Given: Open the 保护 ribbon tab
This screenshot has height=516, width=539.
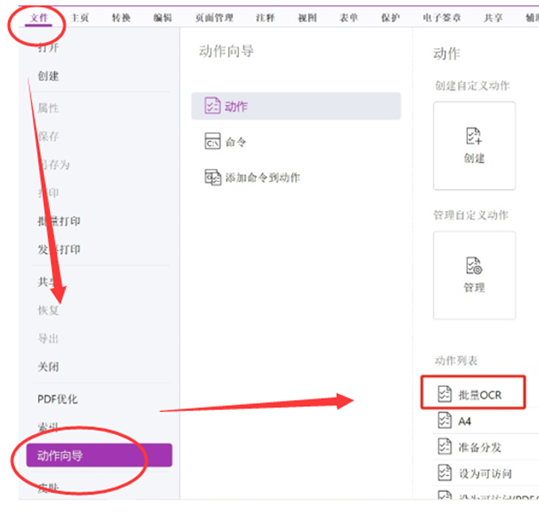Looking at the screenshot, I should 390,18.
